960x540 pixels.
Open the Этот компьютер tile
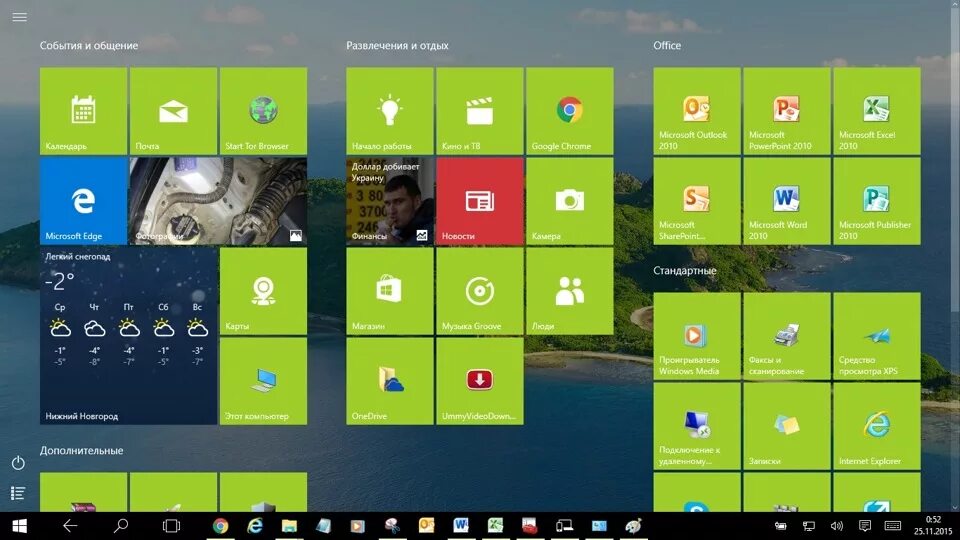(x=263, y=381)
